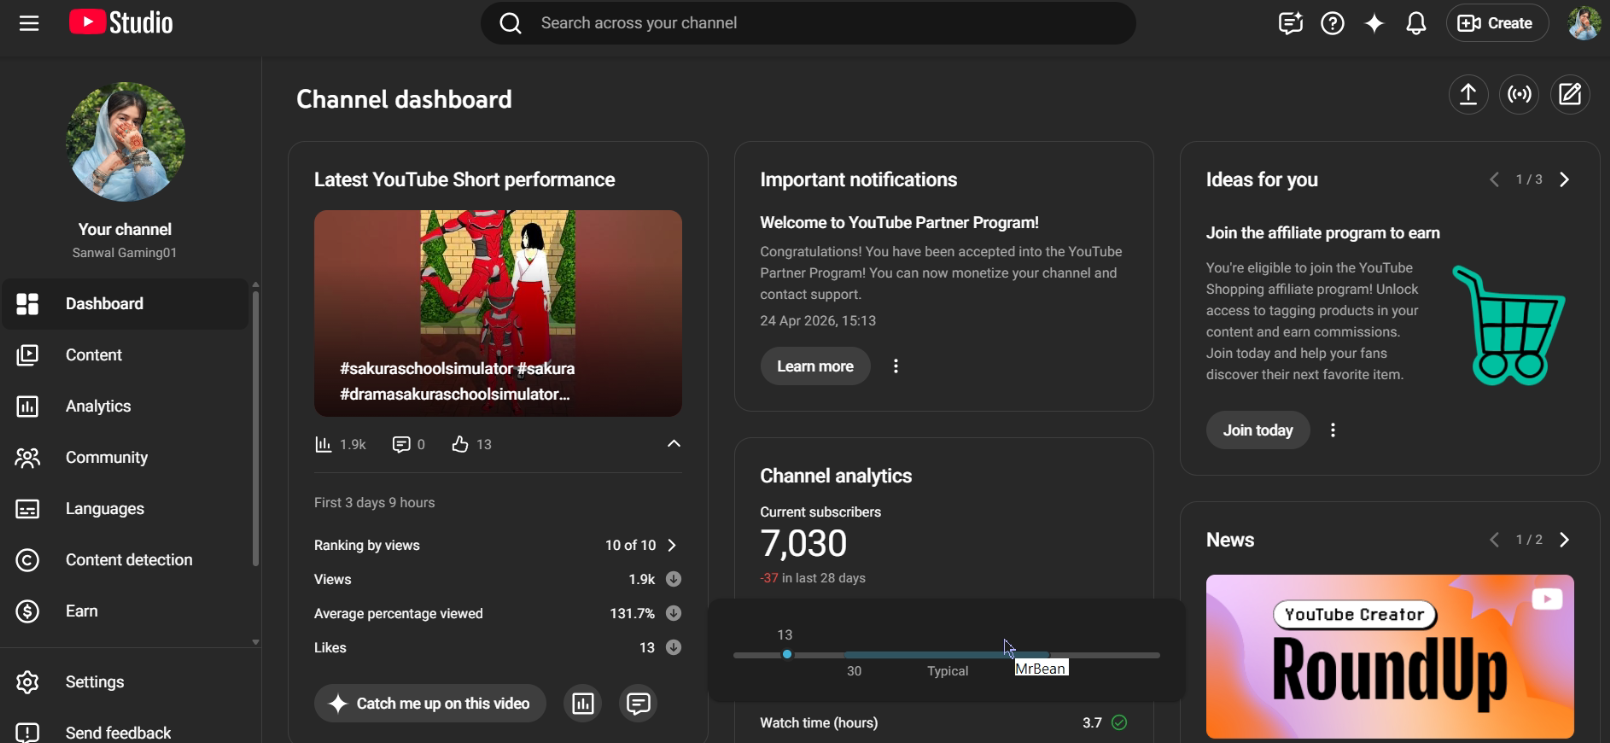This screenshot has width=1610, height=743.
Task: Click the -37 in last 28 days text
Action: pos(813,578)
